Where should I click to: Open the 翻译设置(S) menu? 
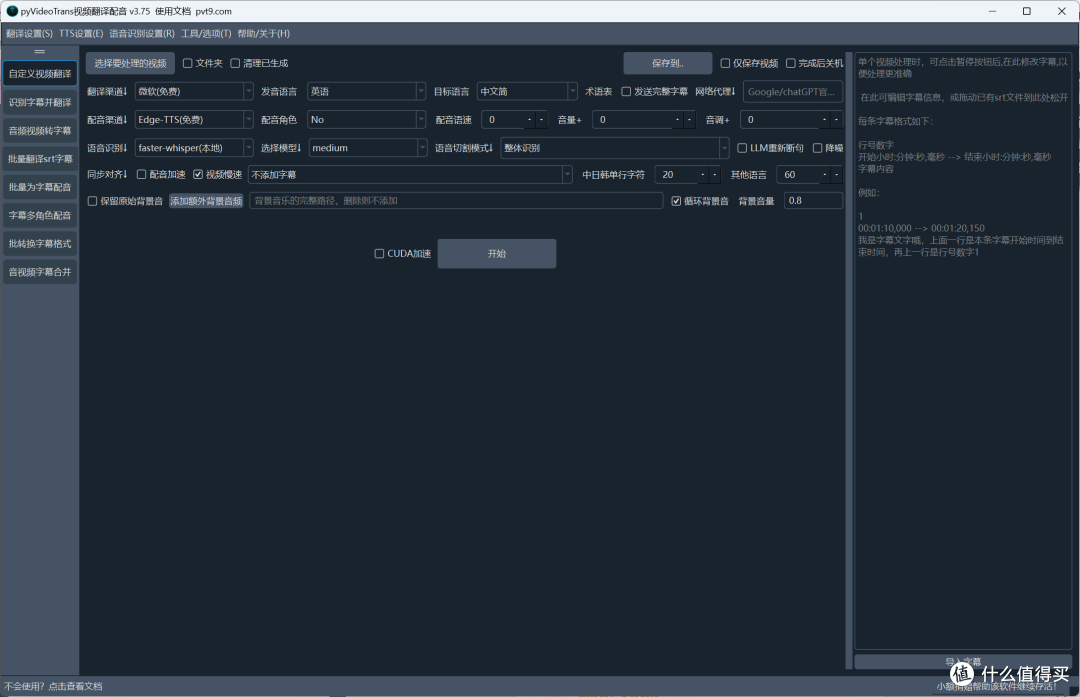coord(30,33)
